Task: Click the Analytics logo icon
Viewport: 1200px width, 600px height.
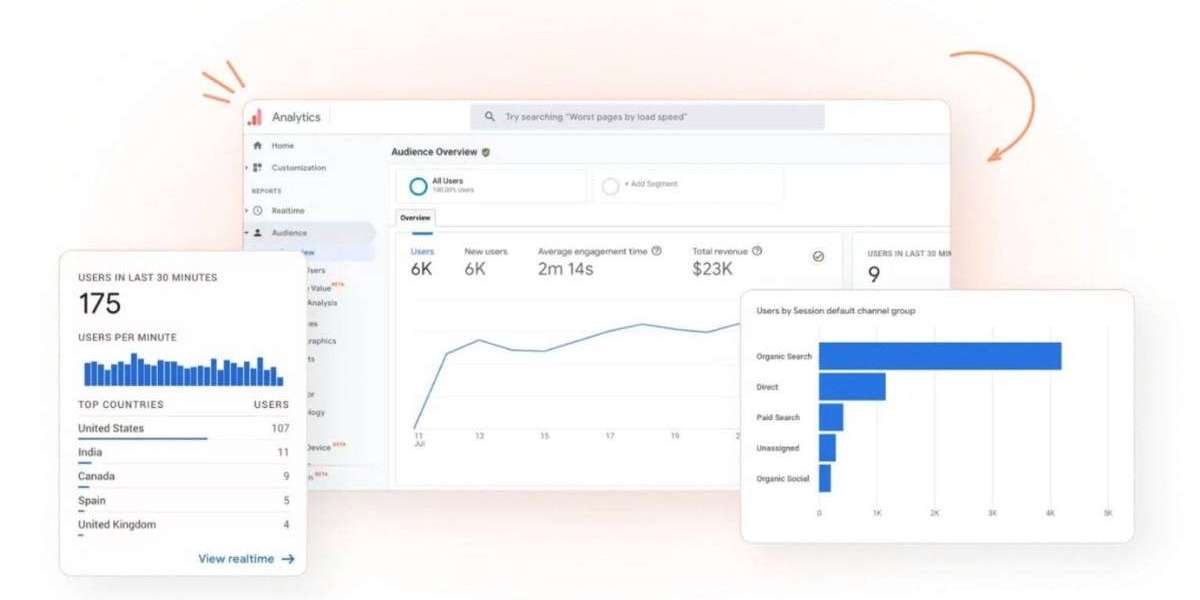Action: (x=255, y=117)
